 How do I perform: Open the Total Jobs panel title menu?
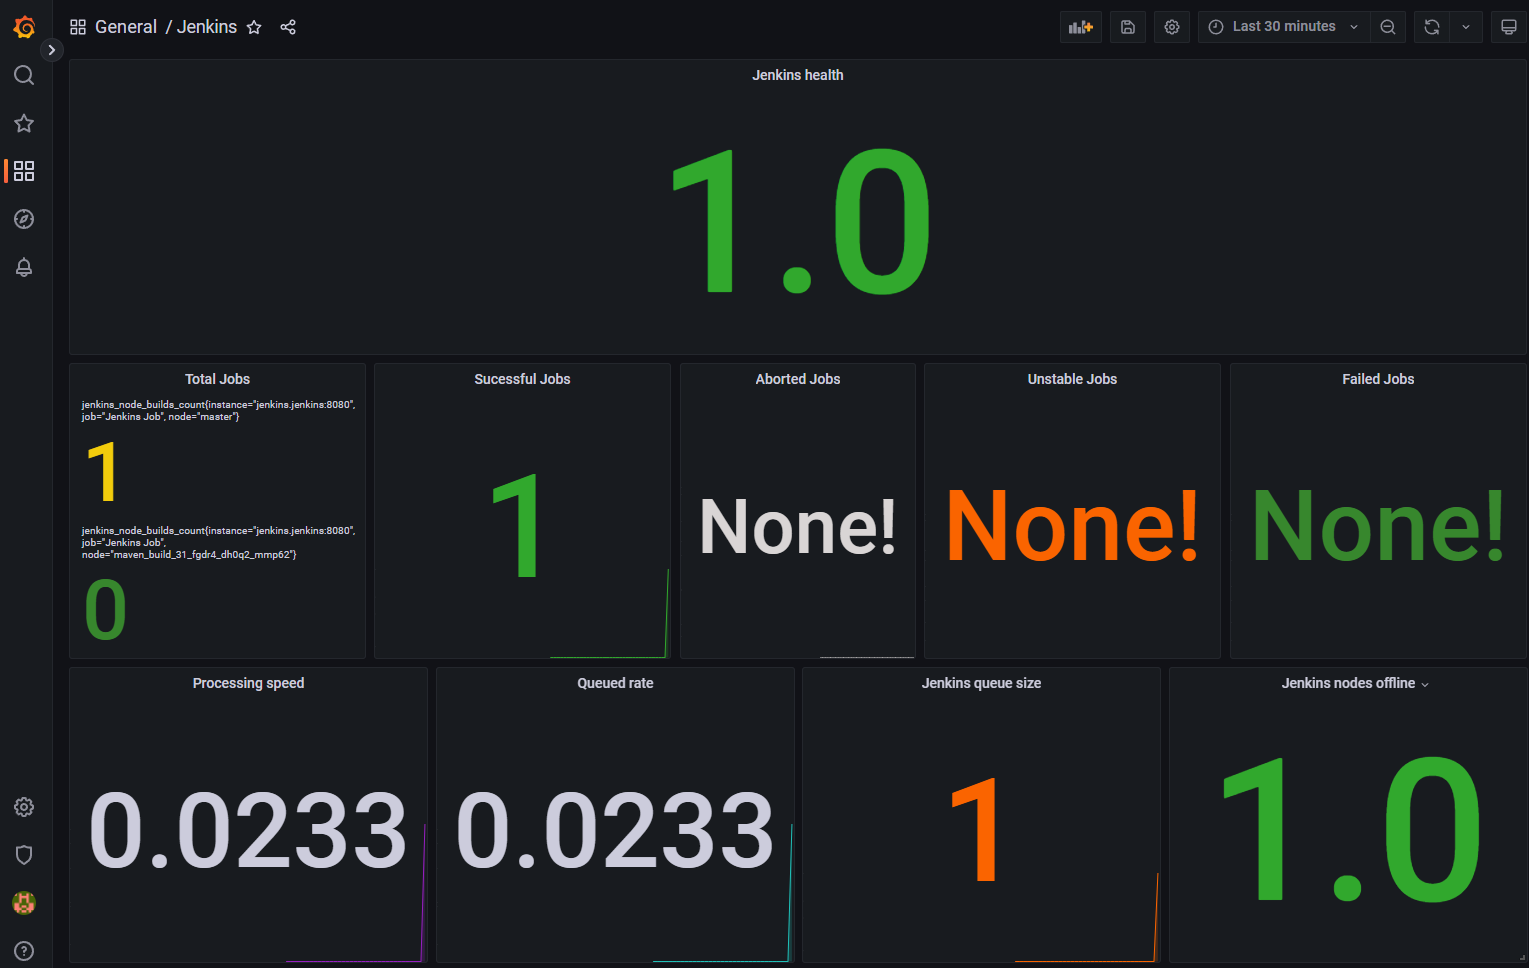pyautogui.click(x=217, y=379)
